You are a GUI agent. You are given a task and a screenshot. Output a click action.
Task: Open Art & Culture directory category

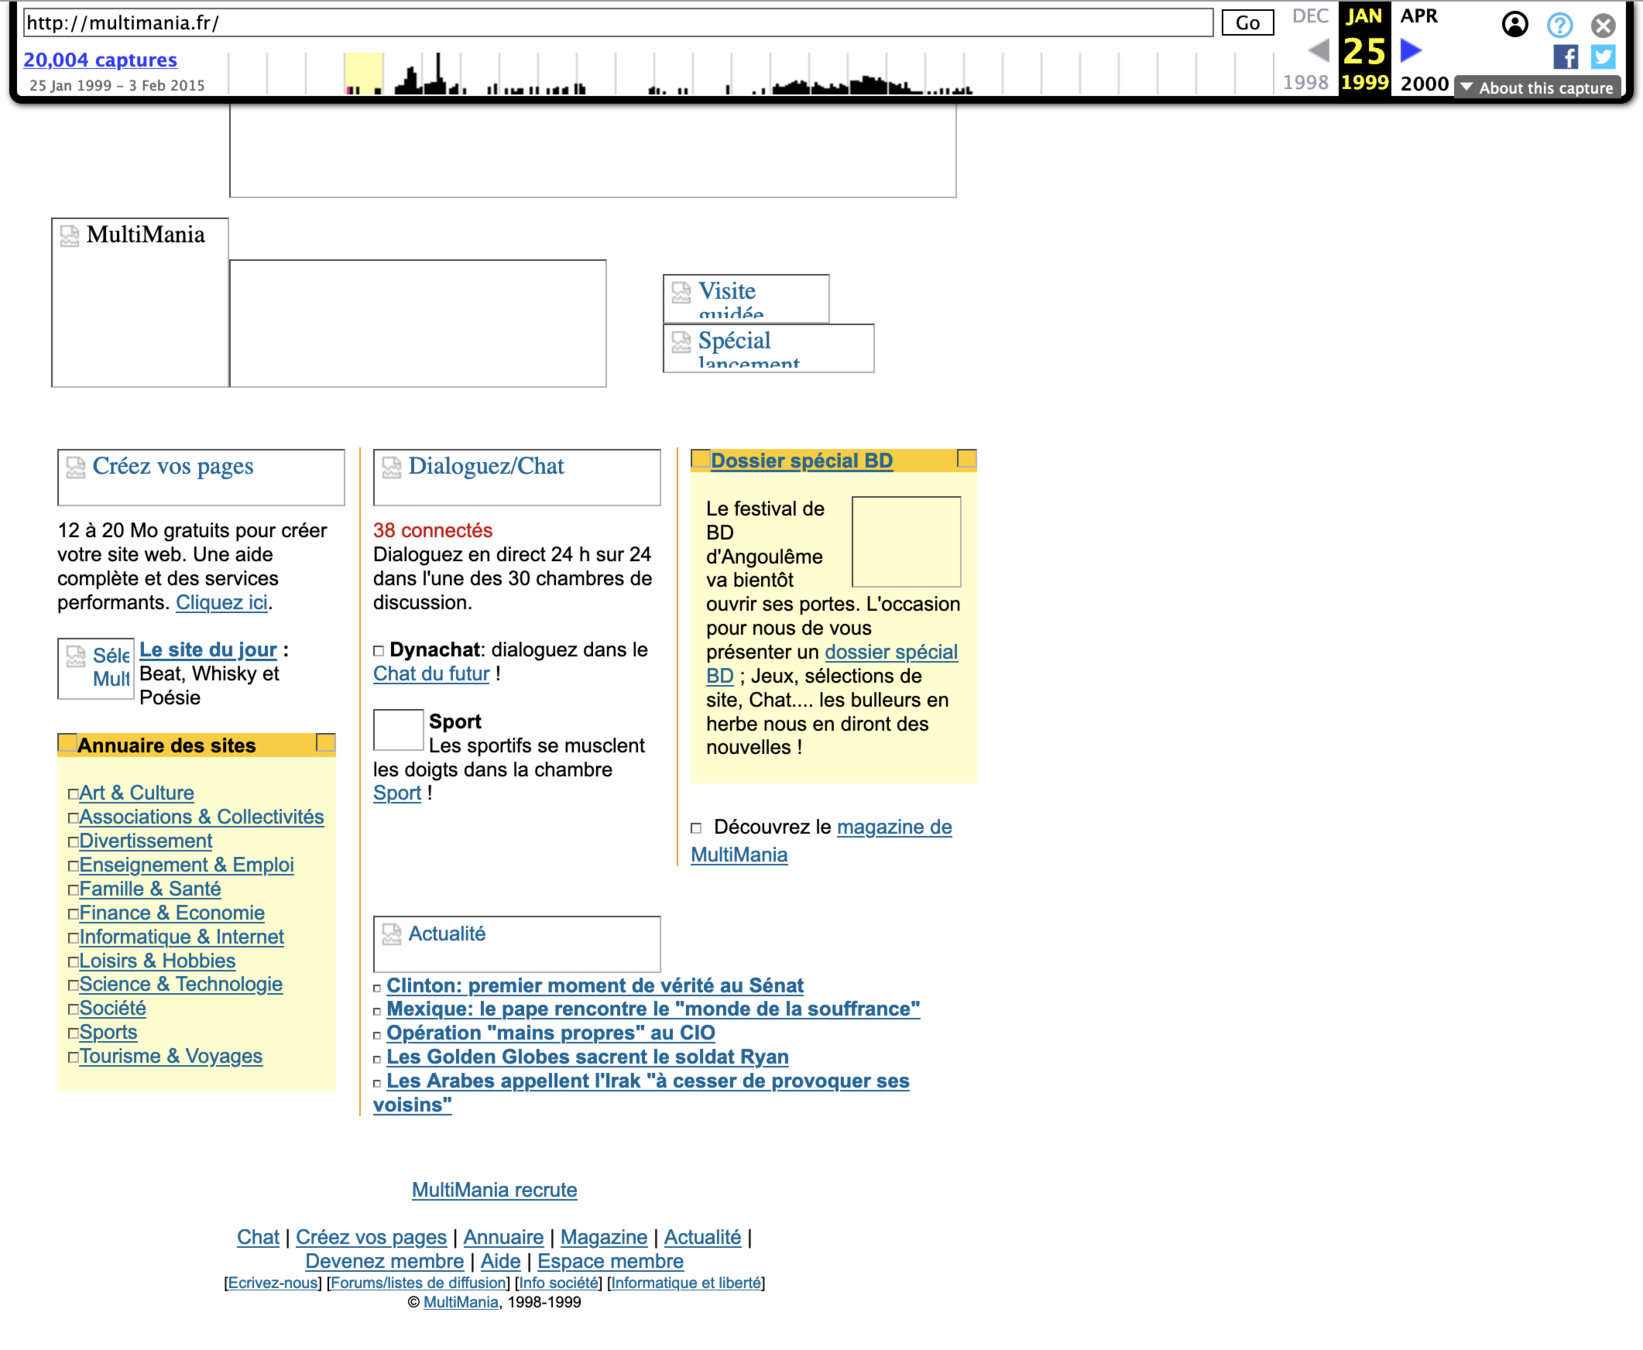[137, 793]
